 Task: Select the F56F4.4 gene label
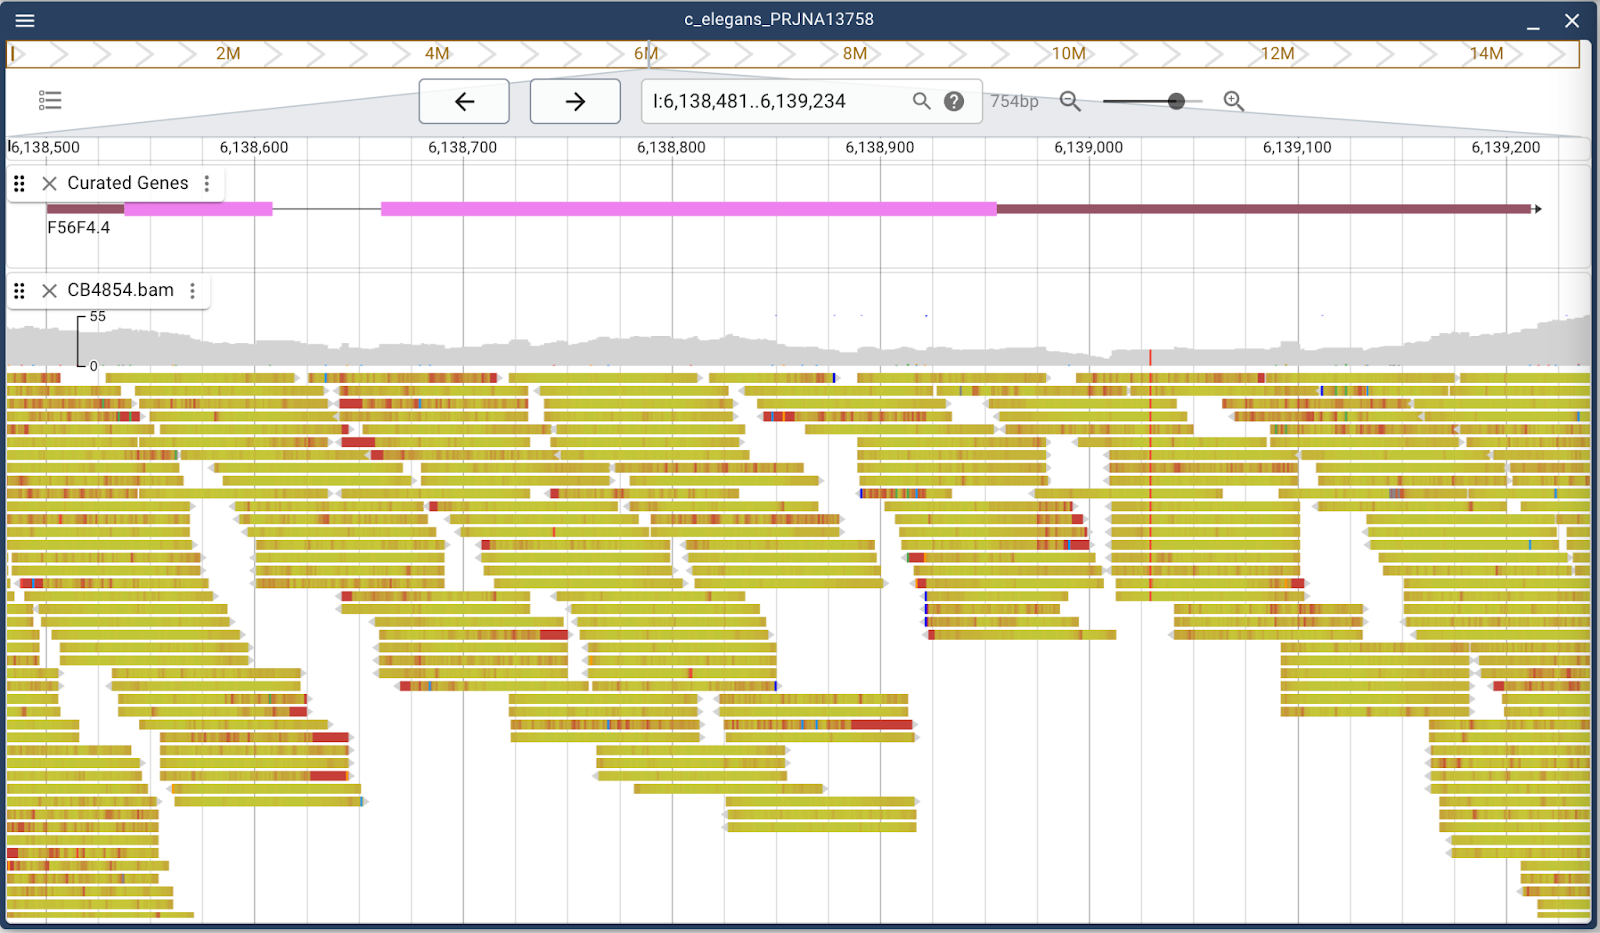coord(79,227)
